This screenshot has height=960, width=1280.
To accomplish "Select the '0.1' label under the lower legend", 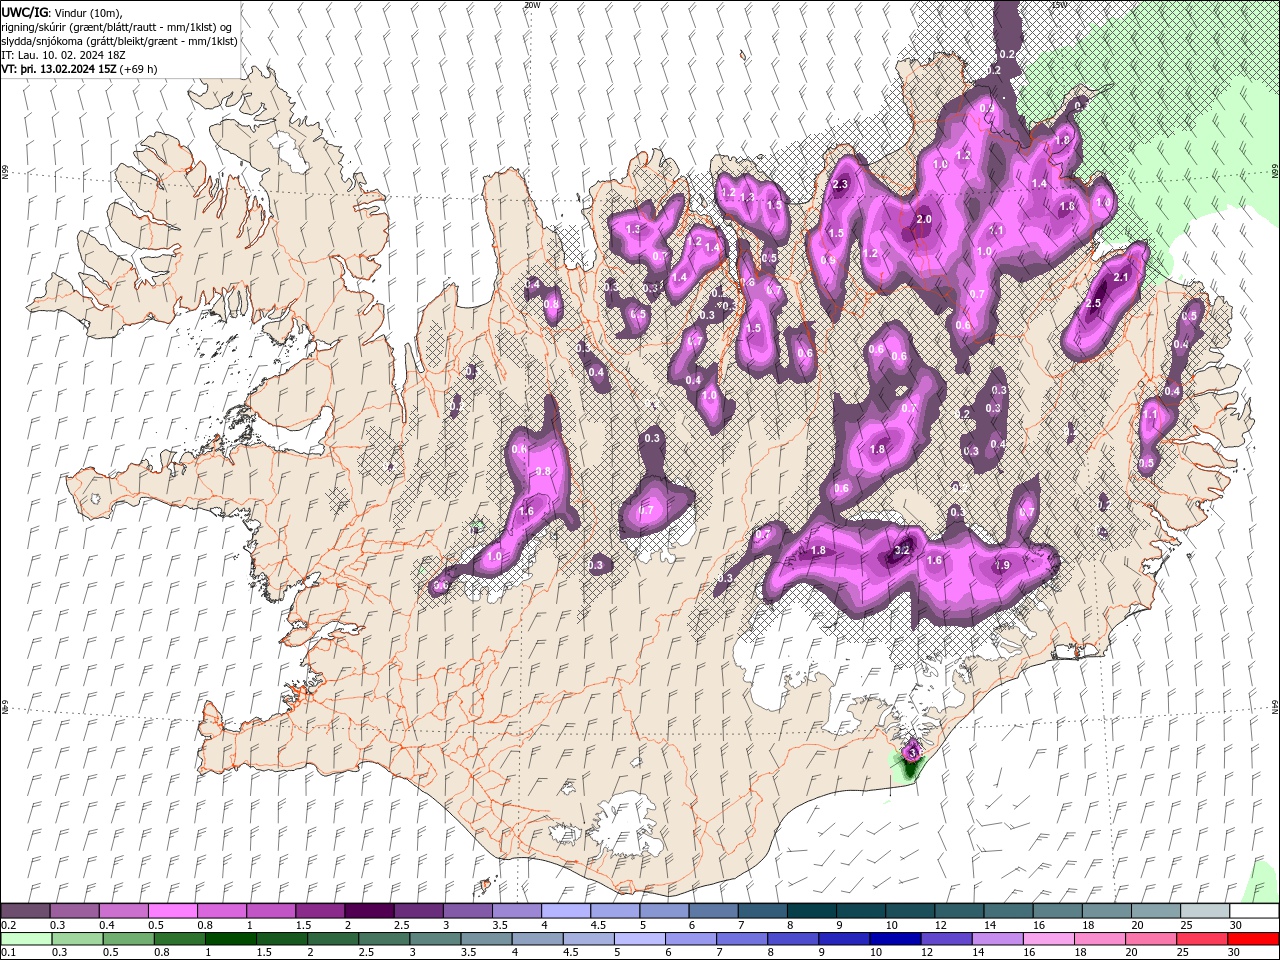I will 8,953.
